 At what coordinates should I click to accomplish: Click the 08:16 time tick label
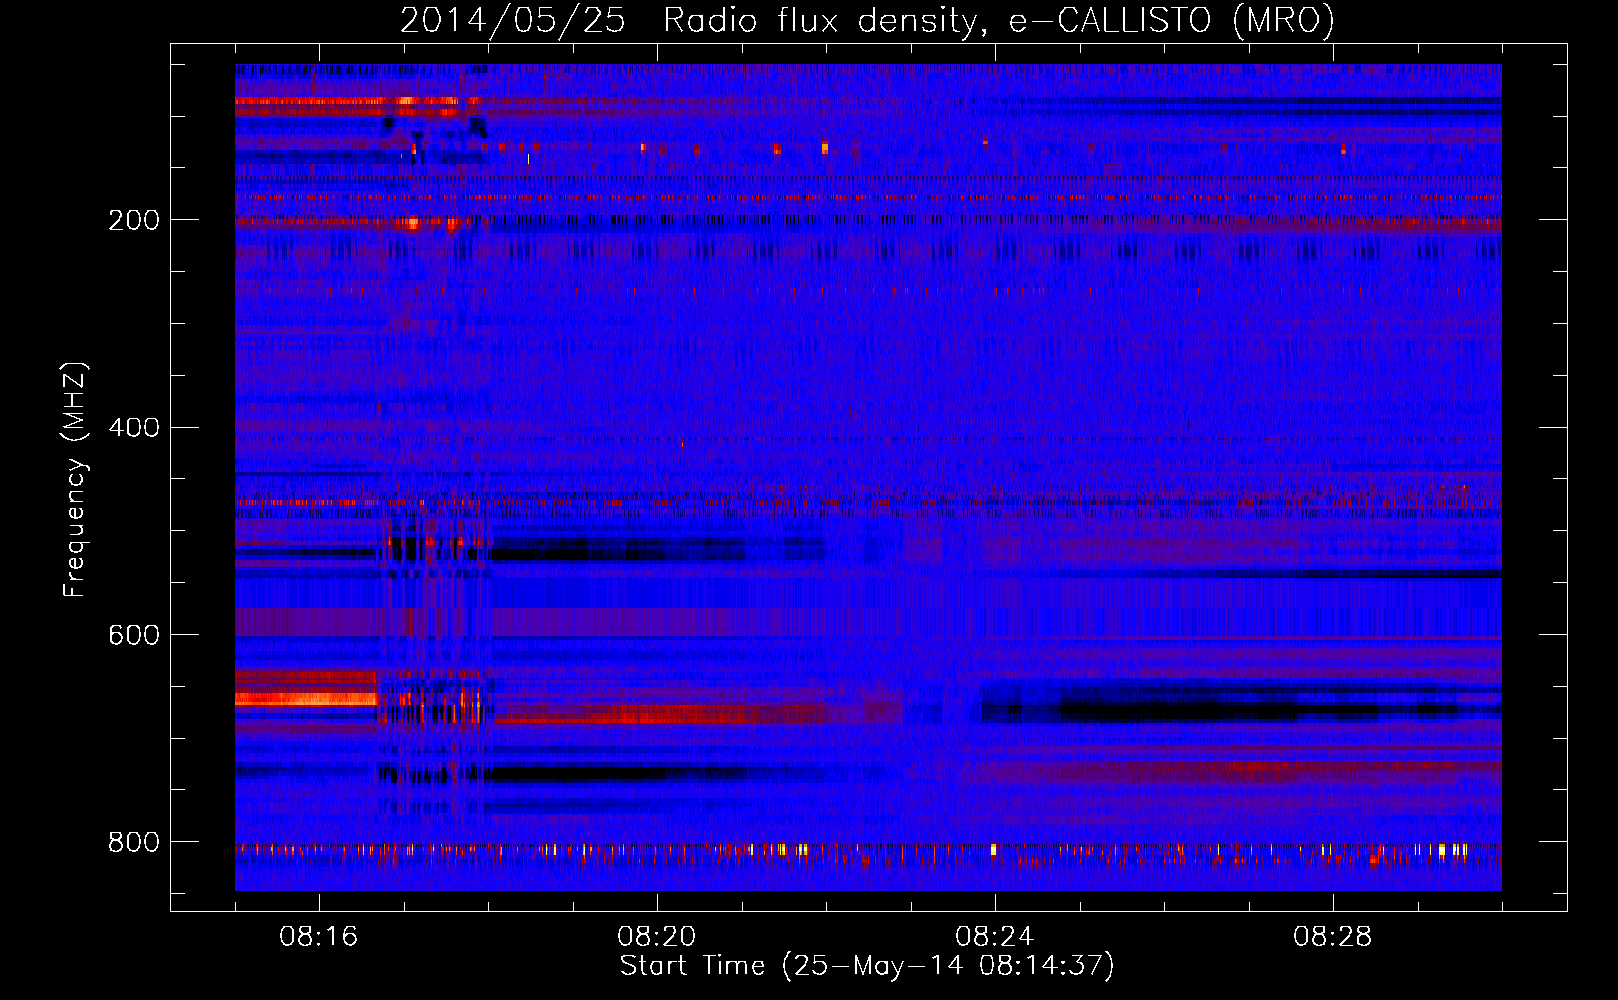318,937
